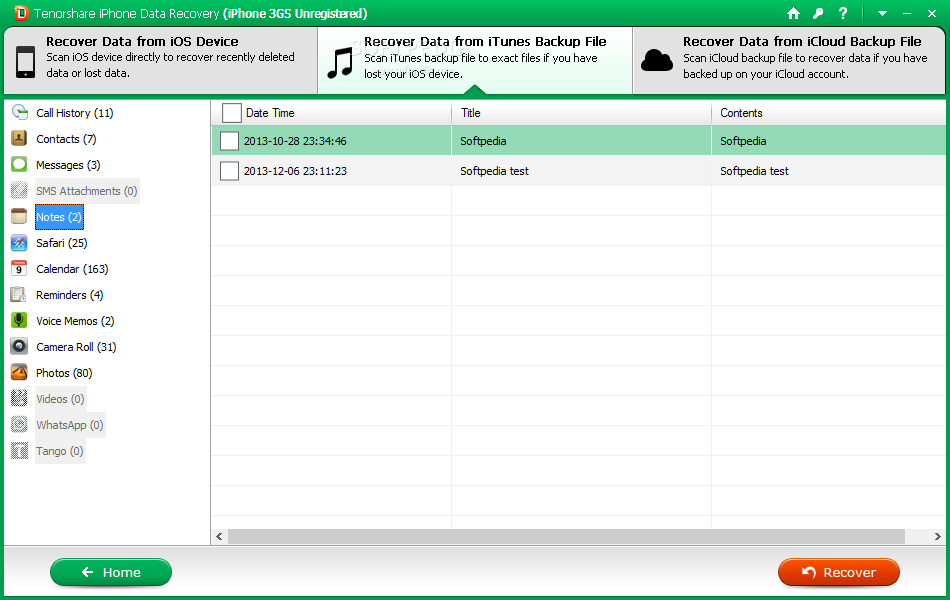Viewport: 950px width, 600px height.
Task: Select Photos (80) category
Action: [64, 373]
